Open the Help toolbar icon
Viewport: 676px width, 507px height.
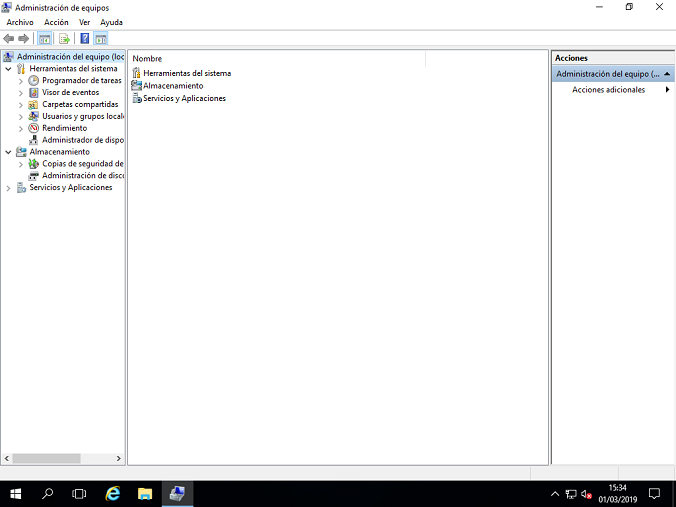click(85, 39)
